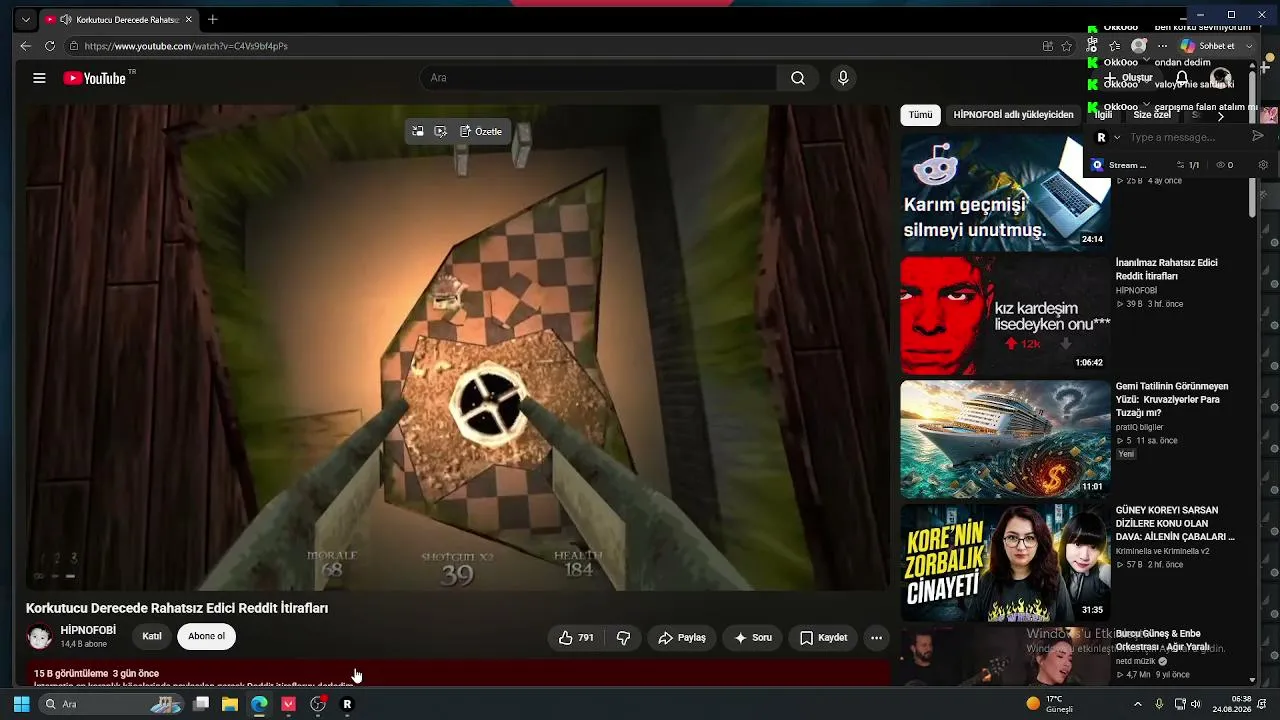The image size is (1280, 720).
Task: Reload the page with the refresh icon
Action: (50, 46)
